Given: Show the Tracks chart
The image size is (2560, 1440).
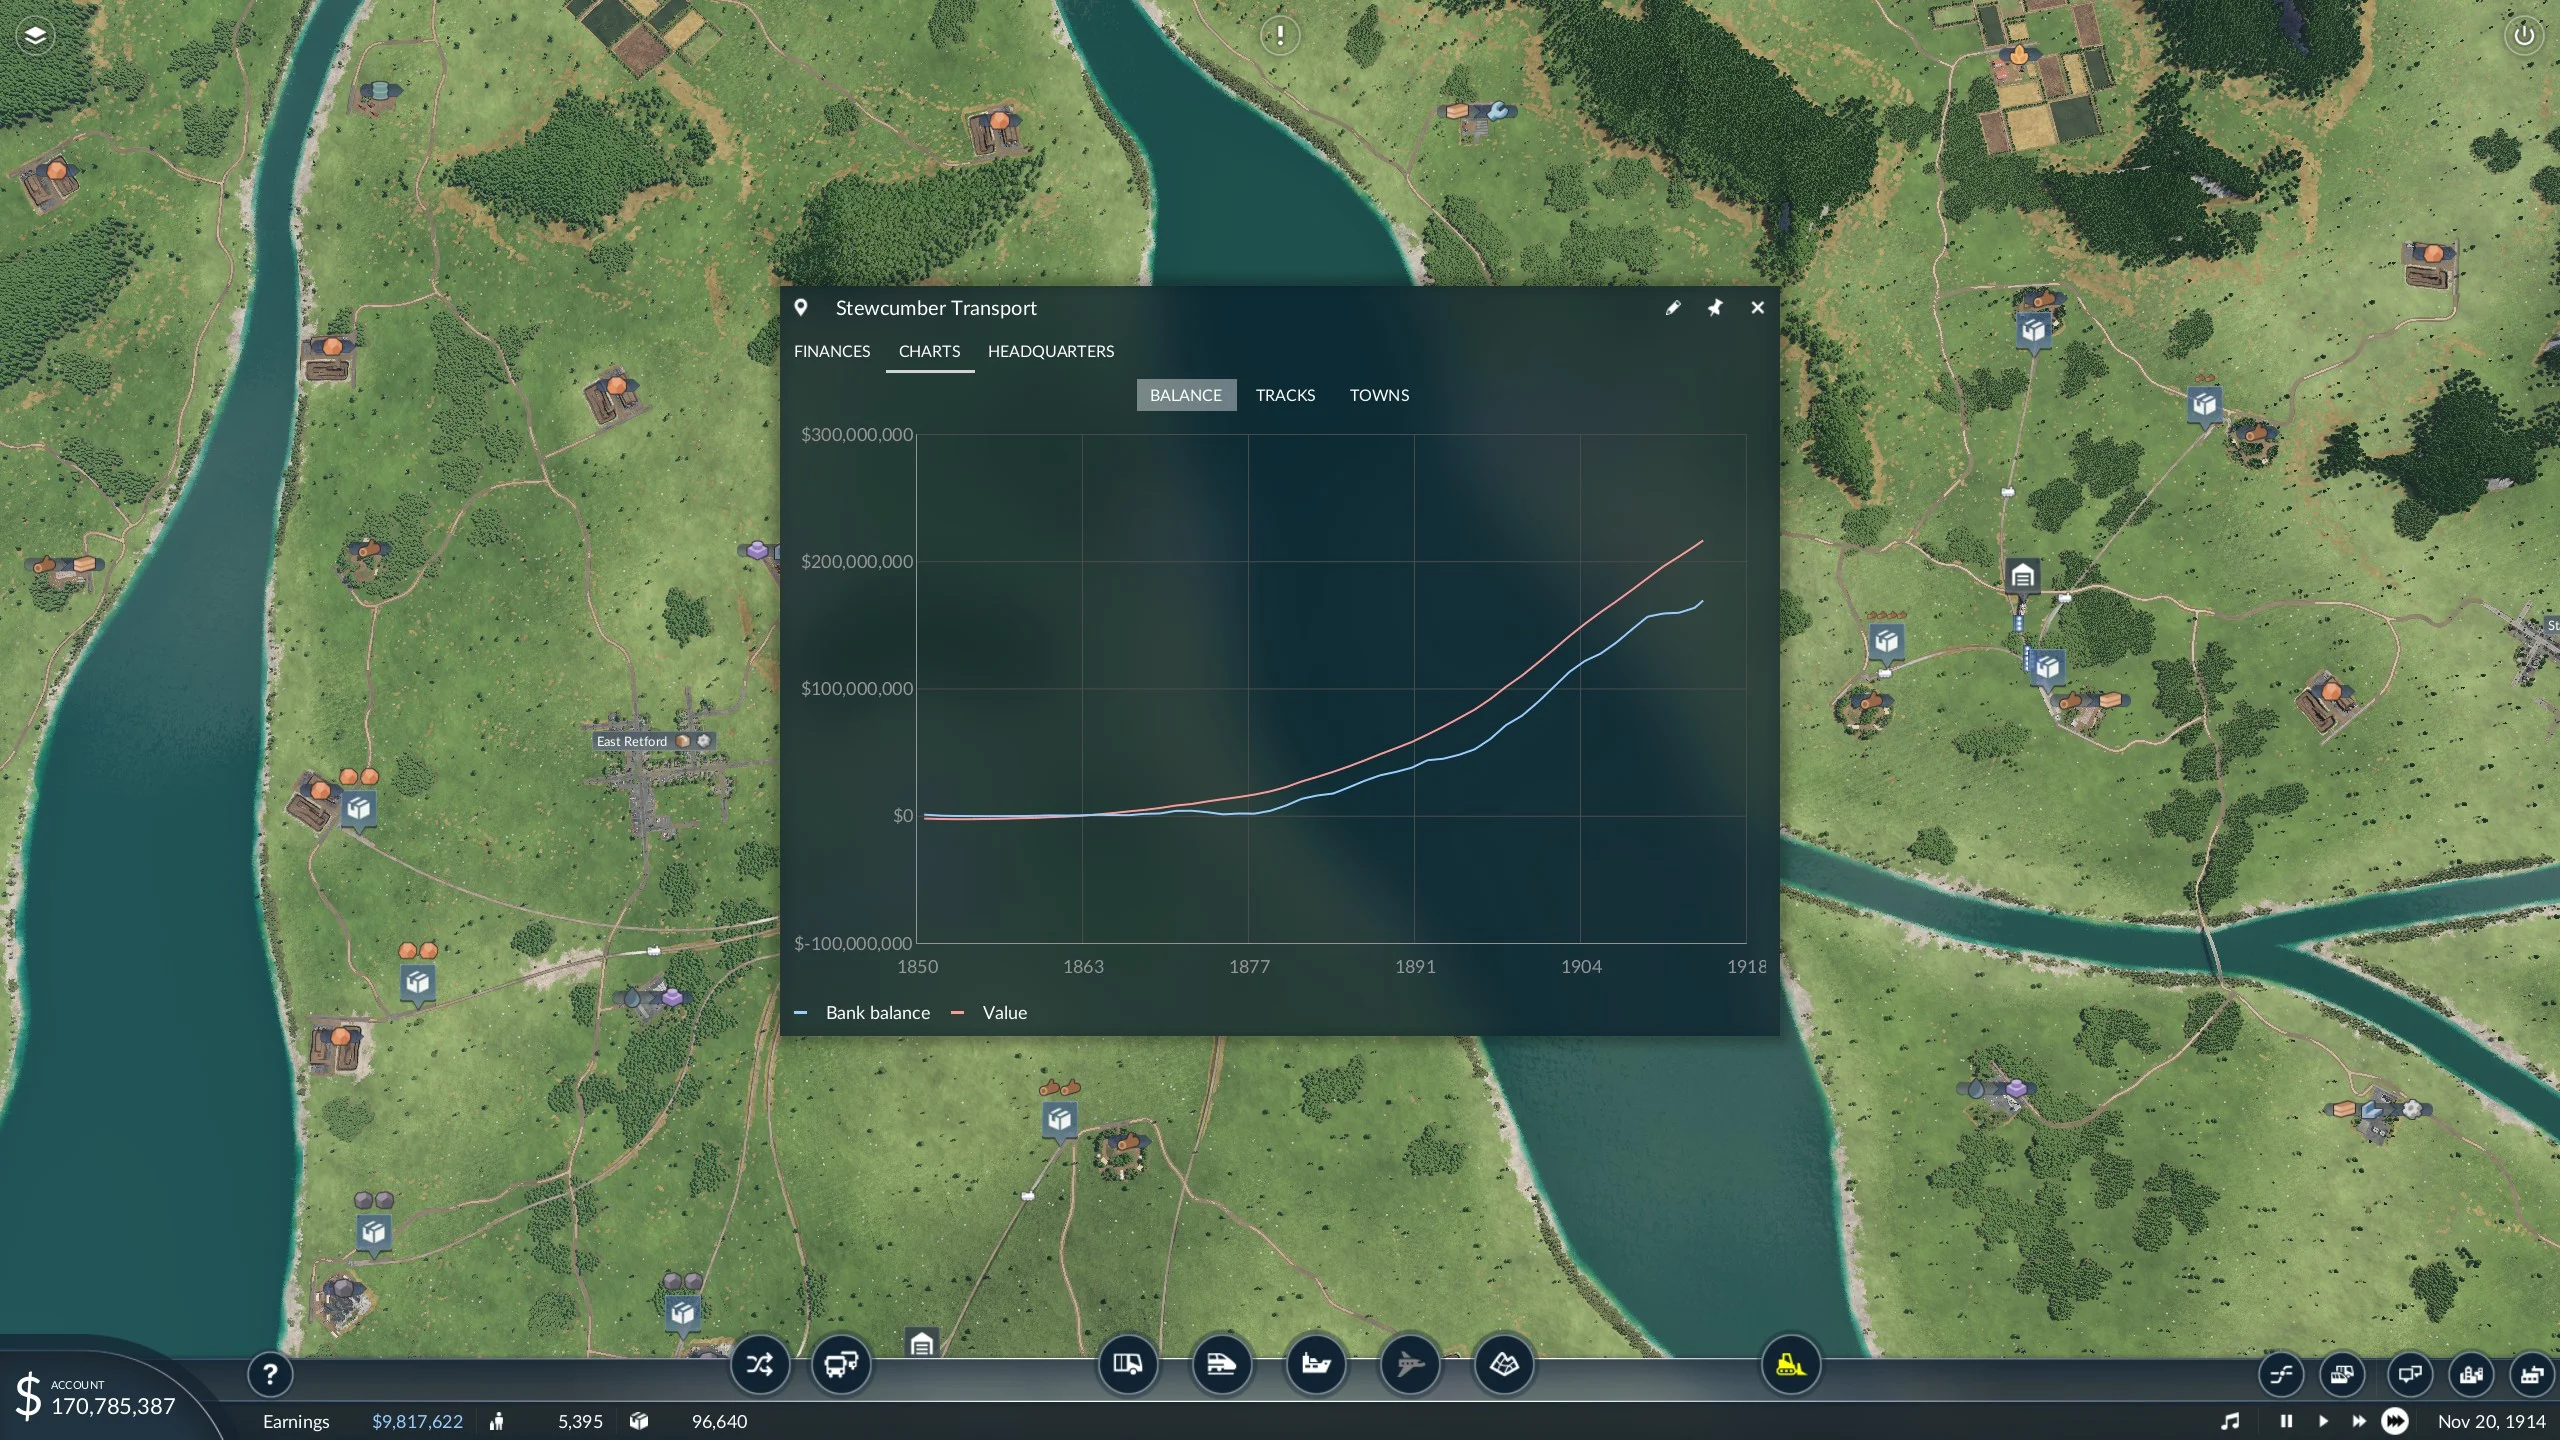Looking at the screenshot, I should (1285, 395).
